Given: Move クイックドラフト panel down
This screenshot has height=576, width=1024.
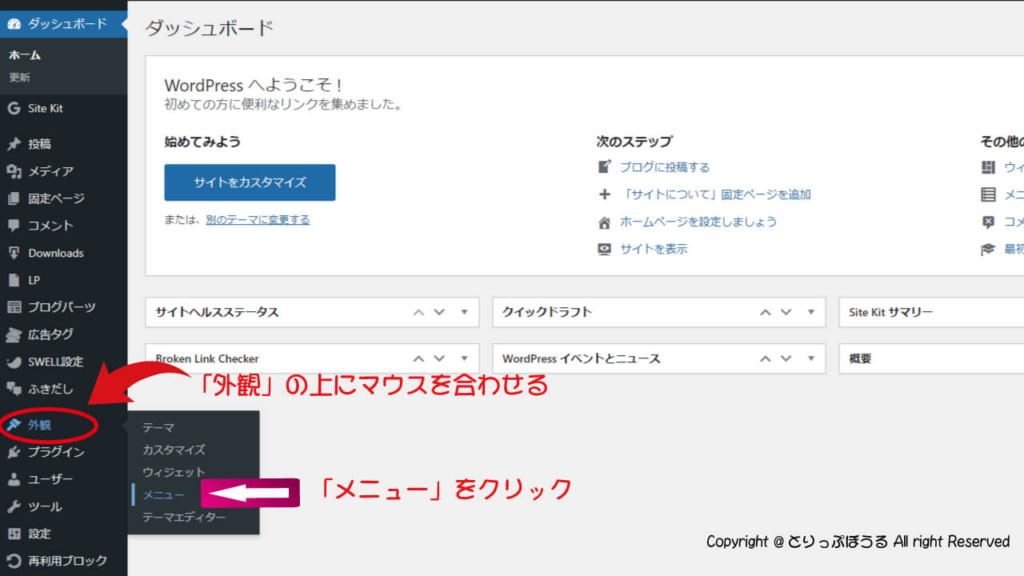Looking at the screenshot, I should click(786, 313).
